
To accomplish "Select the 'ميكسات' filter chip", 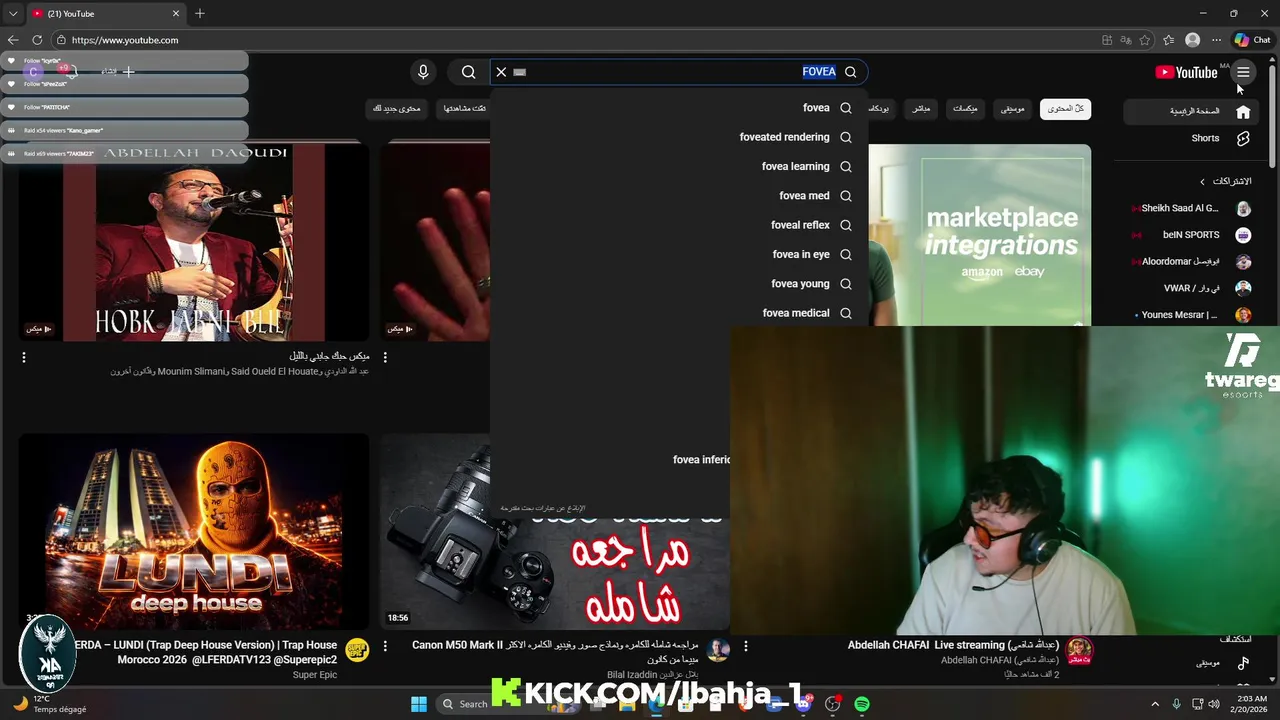I will [965, 108].
